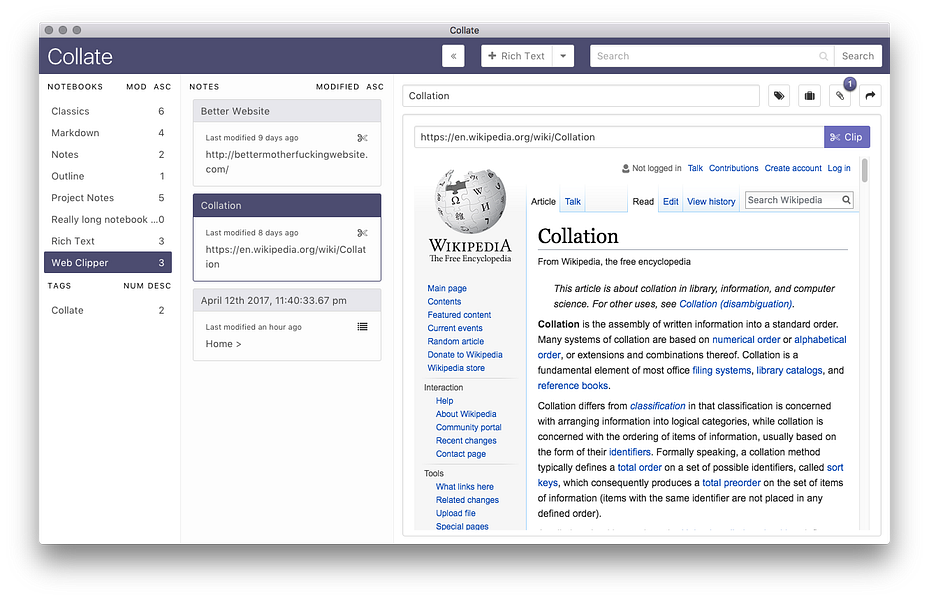
Task: Open the Better Website note
Action: click(x=287, y=143)
